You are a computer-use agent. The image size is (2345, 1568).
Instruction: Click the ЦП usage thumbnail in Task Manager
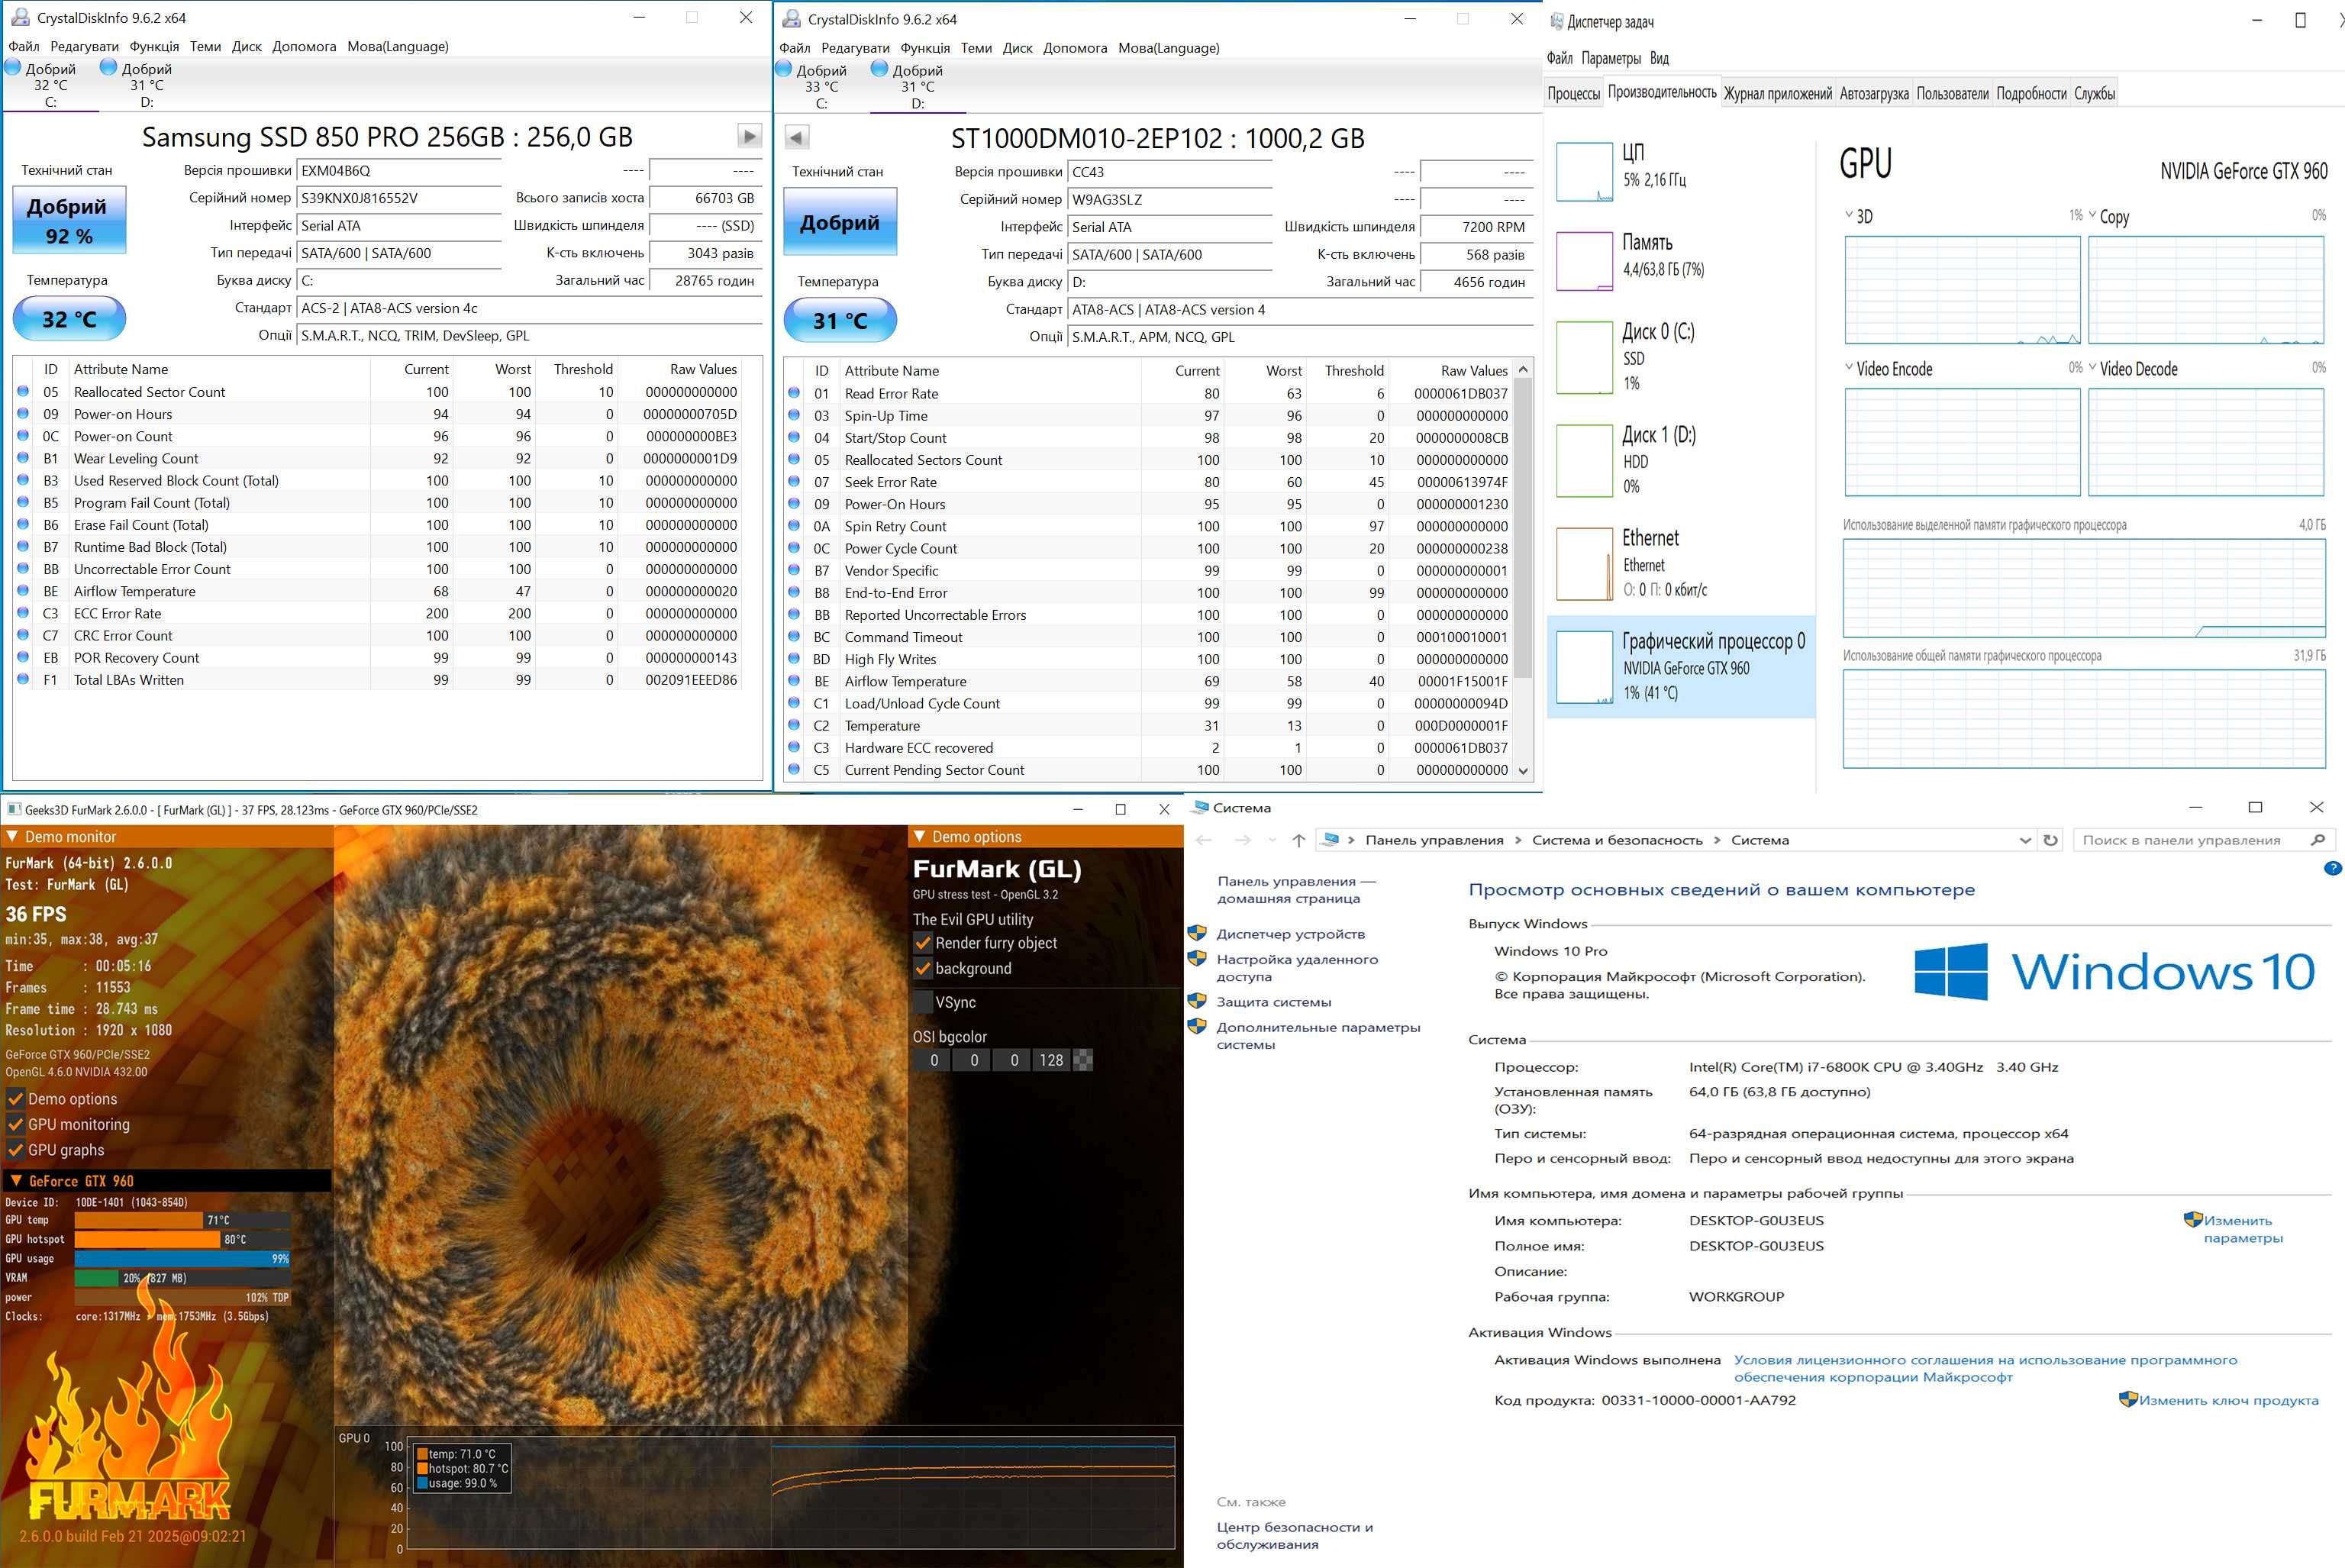1584,171
